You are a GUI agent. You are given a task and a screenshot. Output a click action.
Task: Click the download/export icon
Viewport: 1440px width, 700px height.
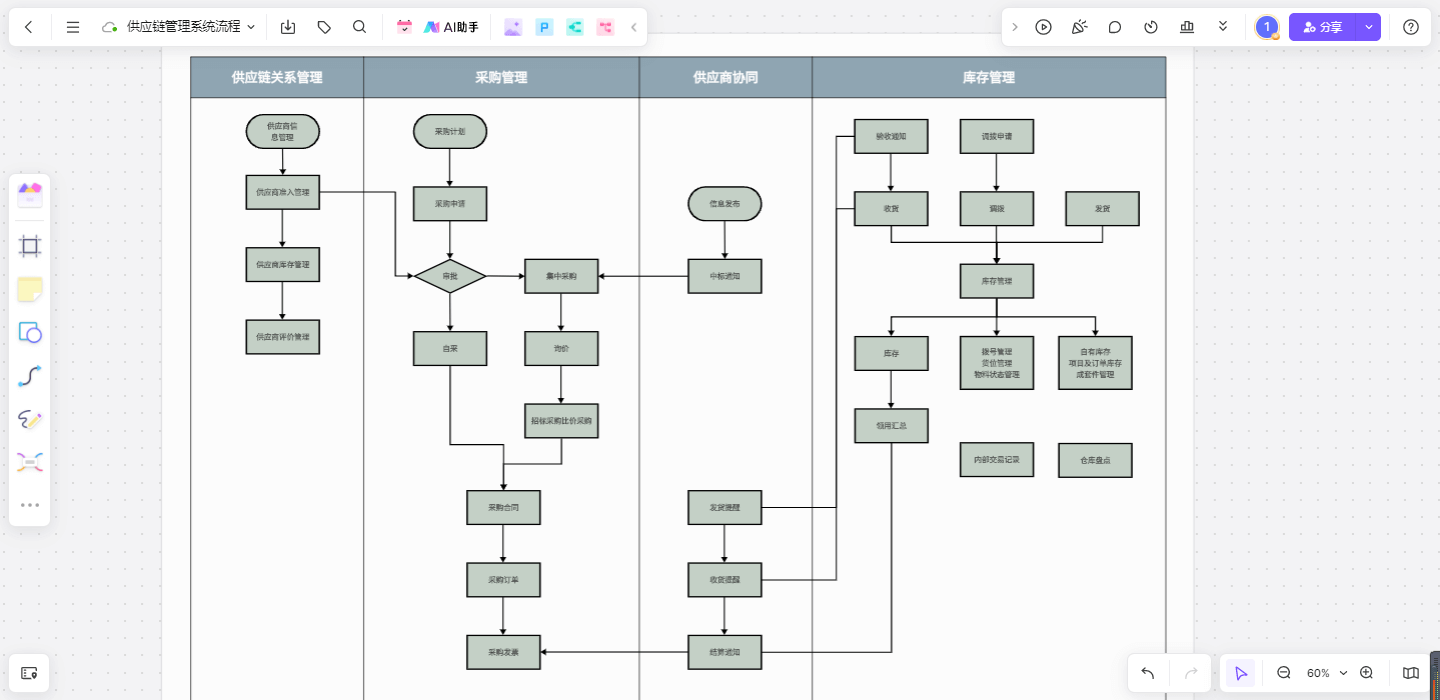(x=288, y=27)
